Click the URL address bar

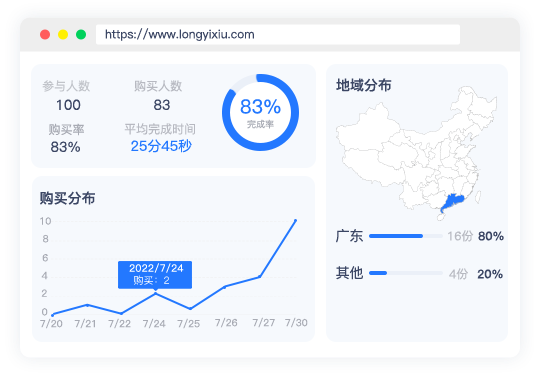[278, 34]
